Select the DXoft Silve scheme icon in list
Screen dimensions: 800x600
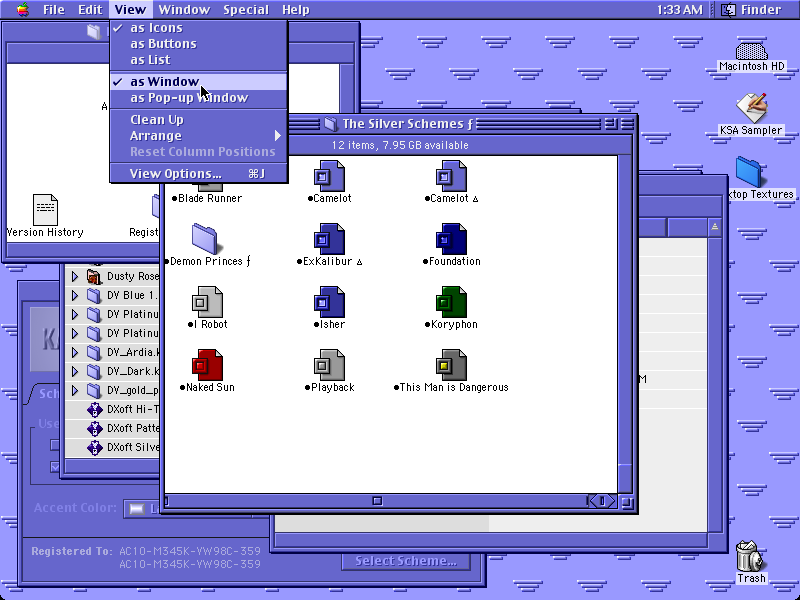(94, 447)
